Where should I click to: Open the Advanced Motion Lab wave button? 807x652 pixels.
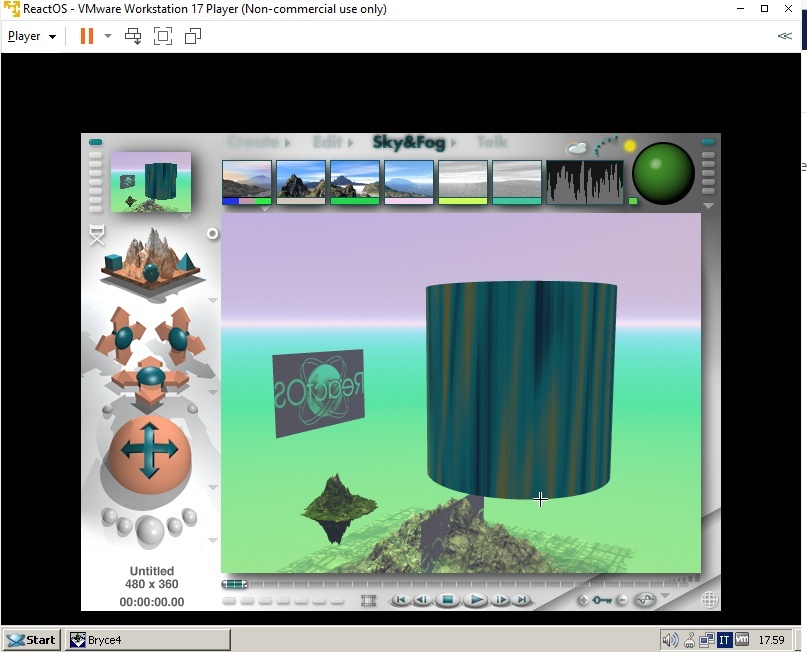pyautogui.click(x=645, y=600)
